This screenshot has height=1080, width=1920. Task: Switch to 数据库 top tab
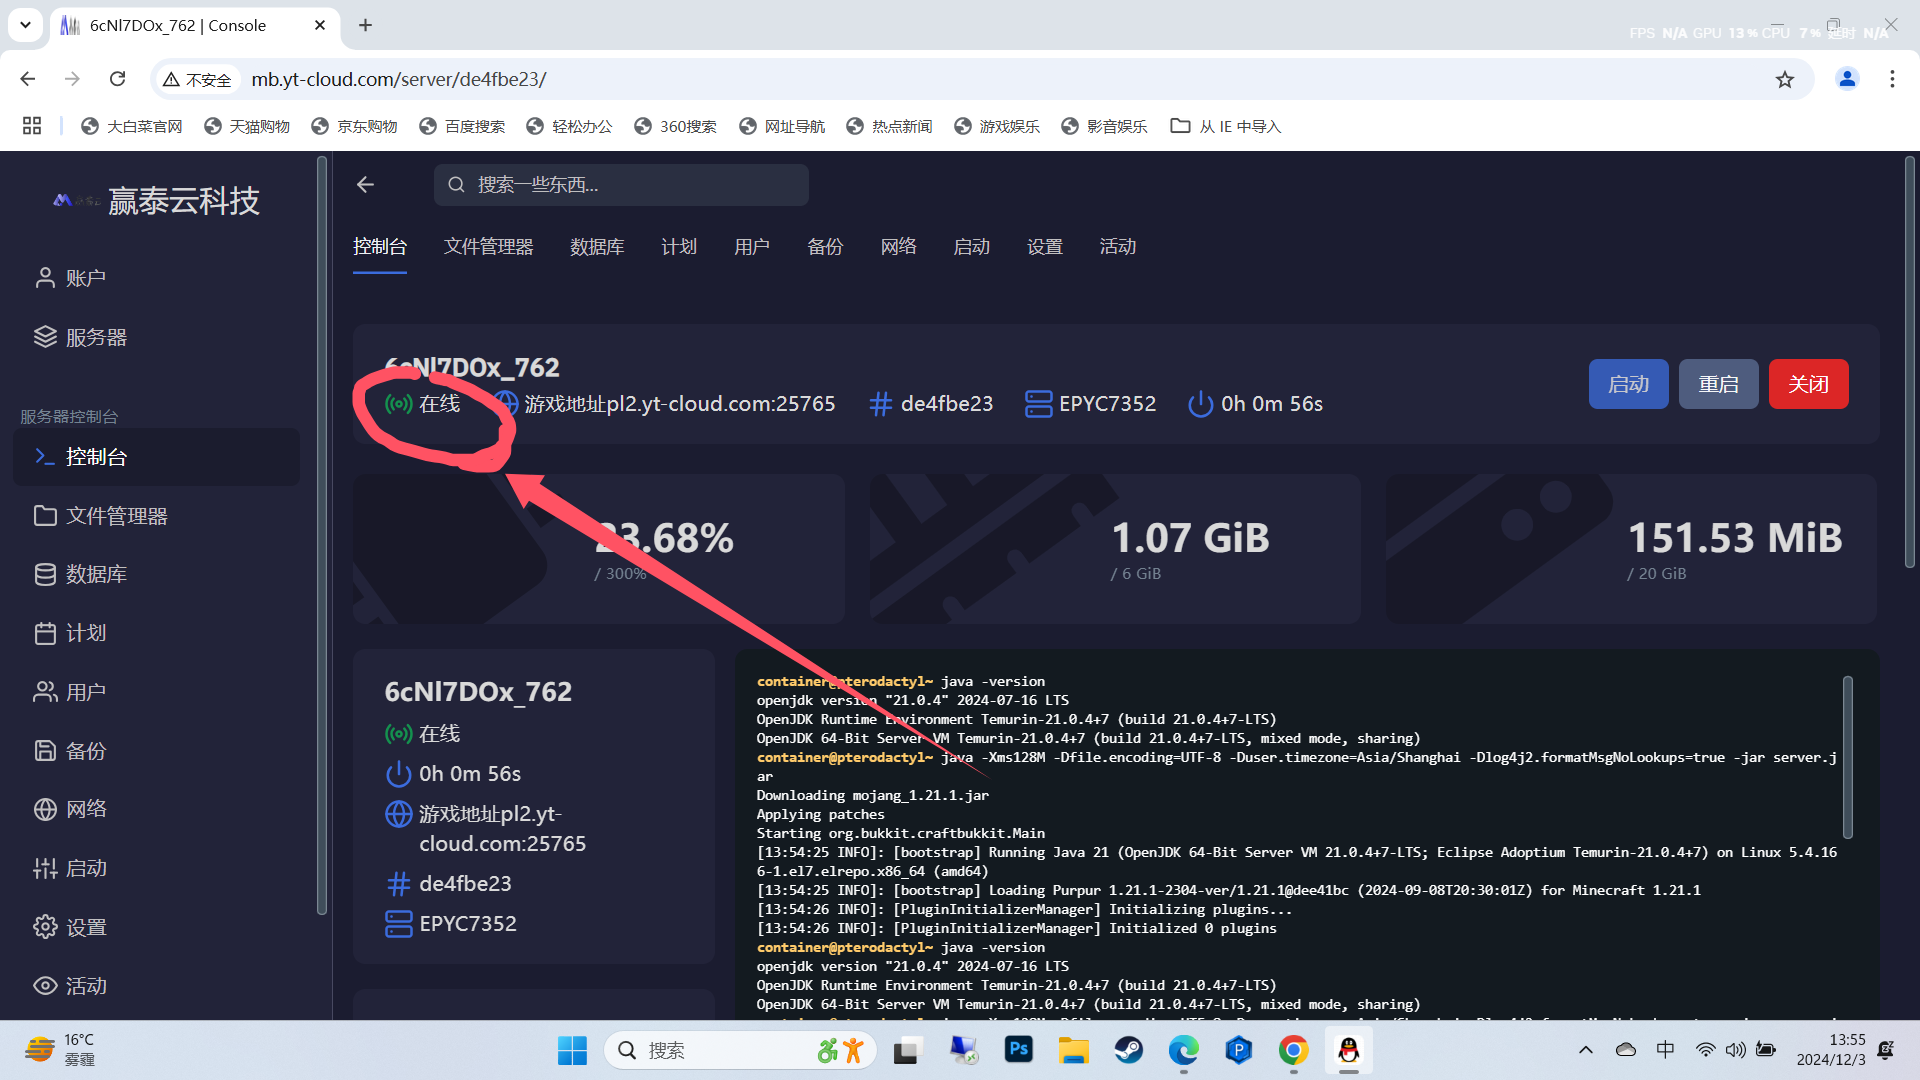[597, 247]
